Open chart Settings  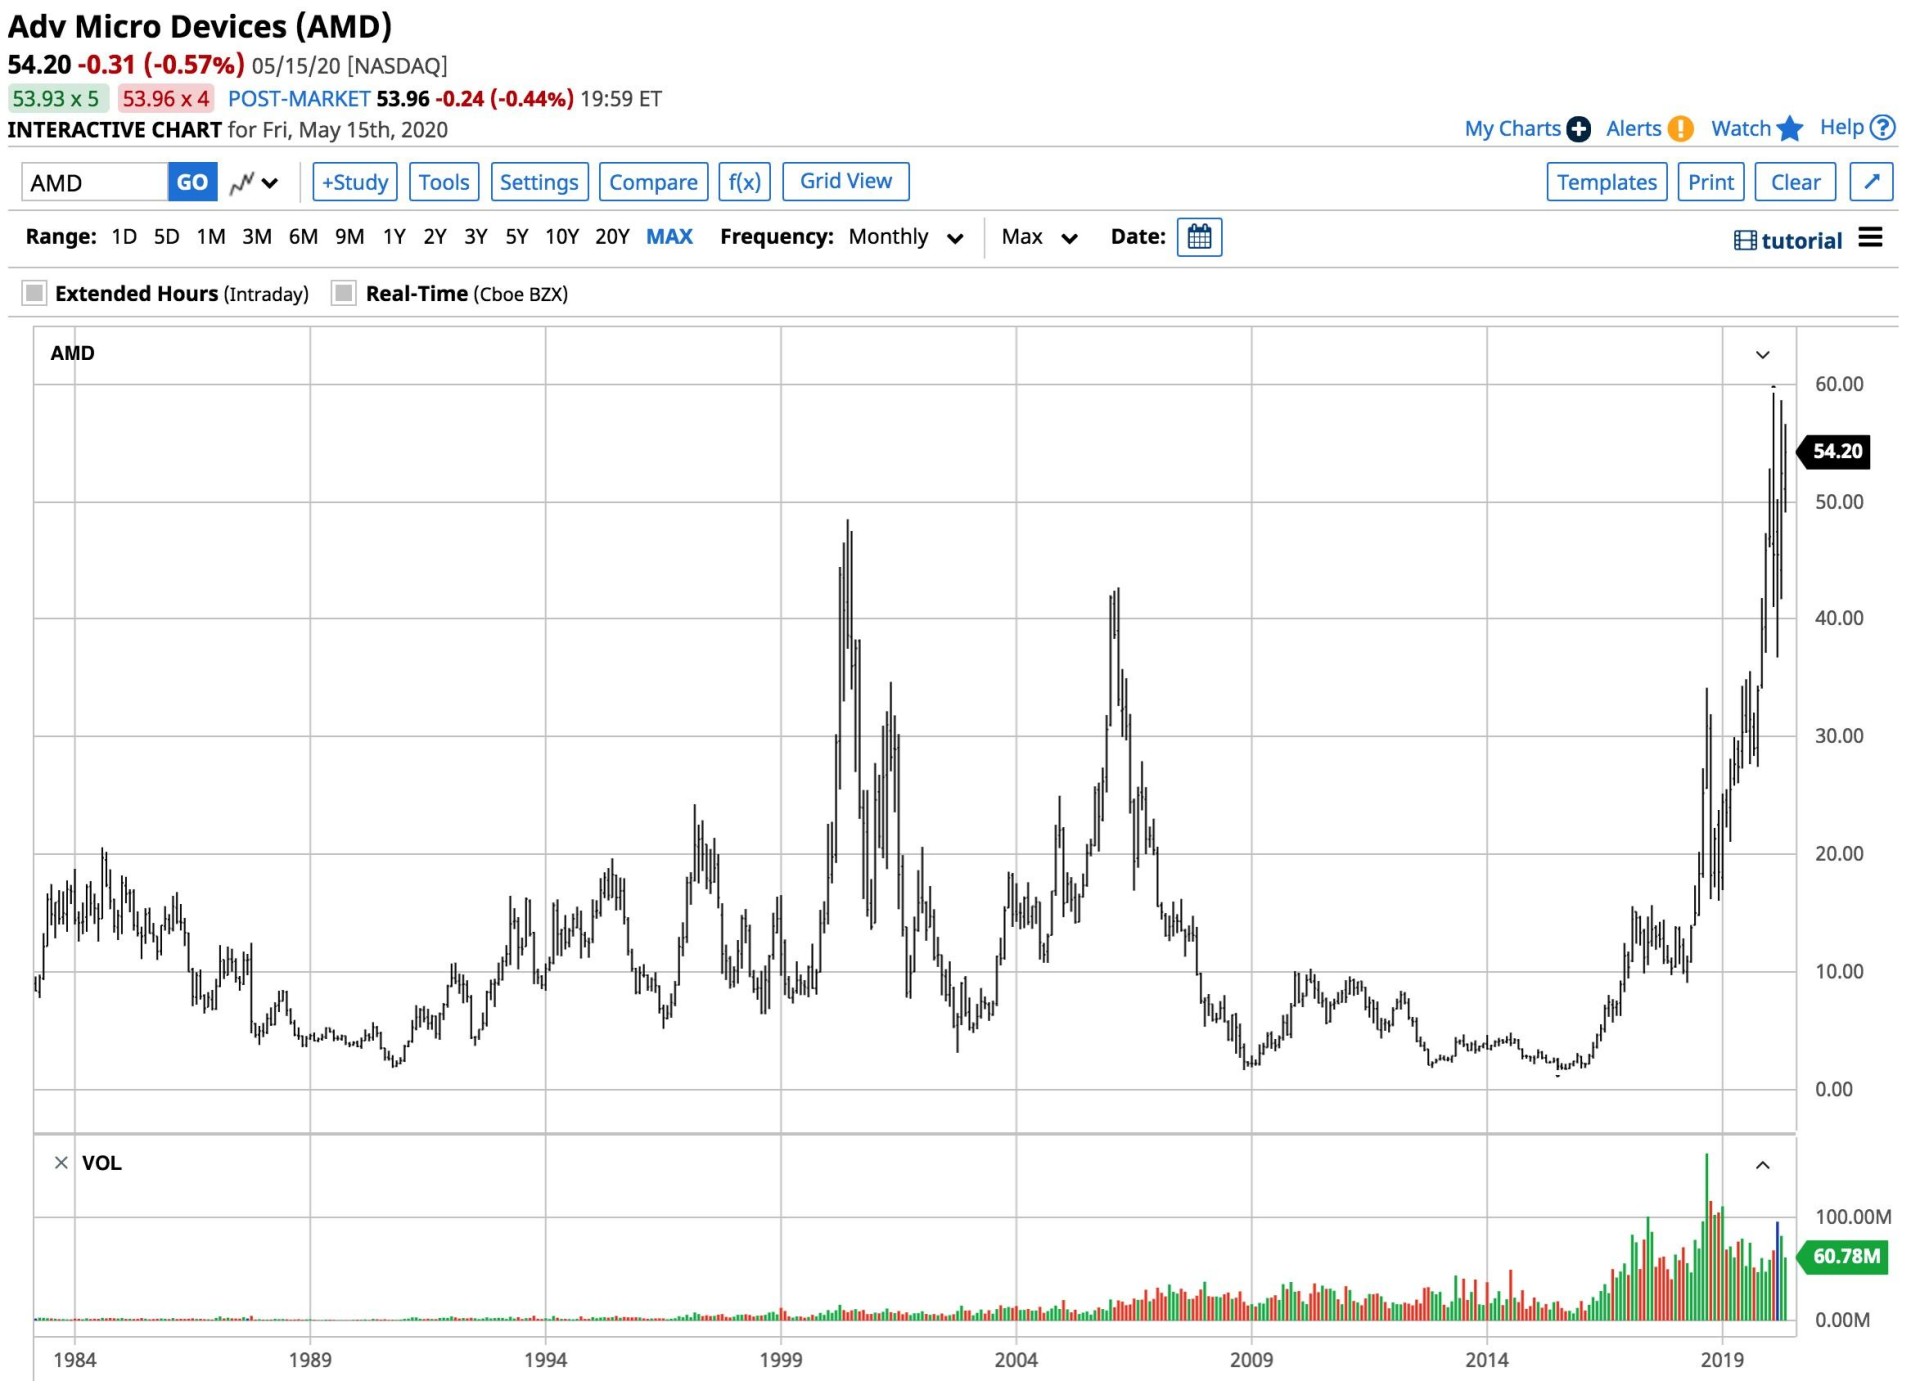[539, 182]
